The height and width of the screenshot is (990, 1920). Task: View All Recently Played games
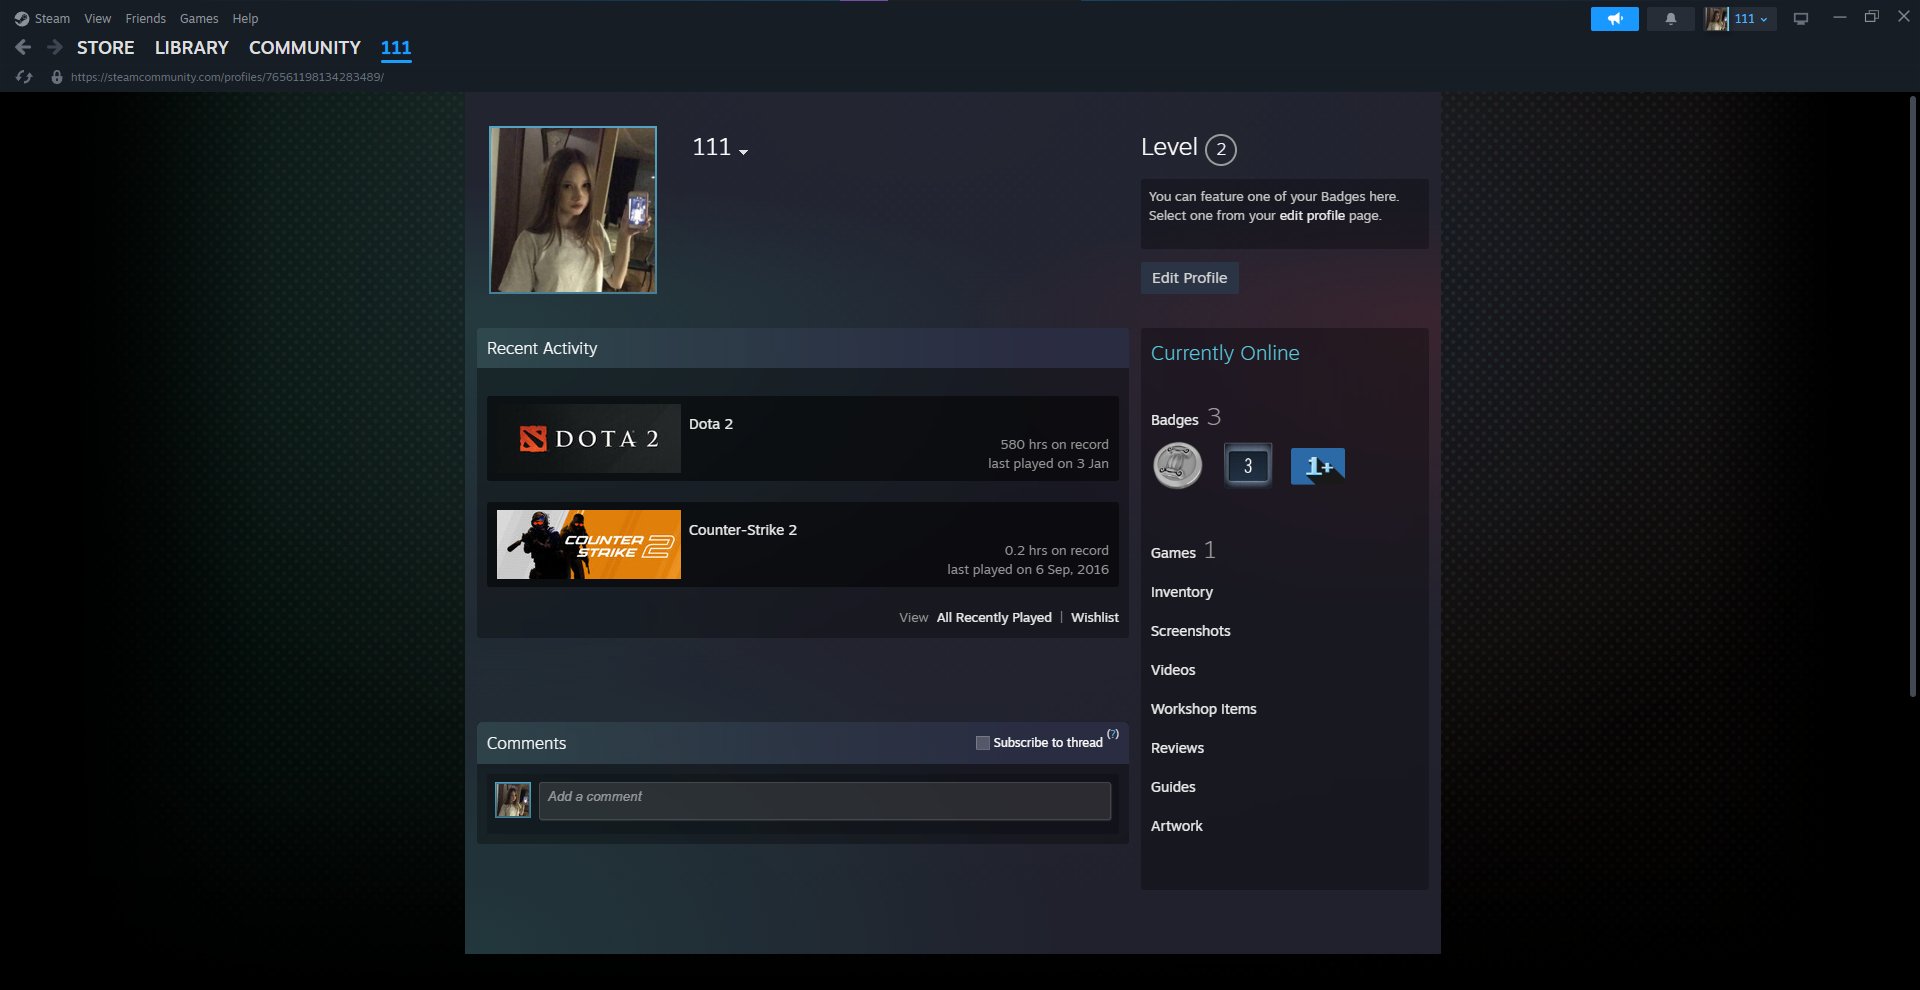coord(994,618)
